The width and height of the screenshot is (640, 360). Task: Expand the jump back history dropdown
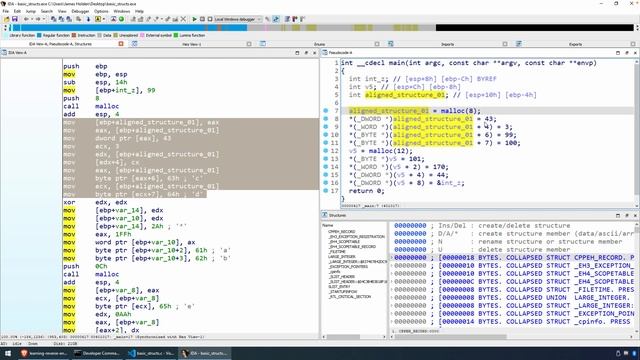pos(32,19)
